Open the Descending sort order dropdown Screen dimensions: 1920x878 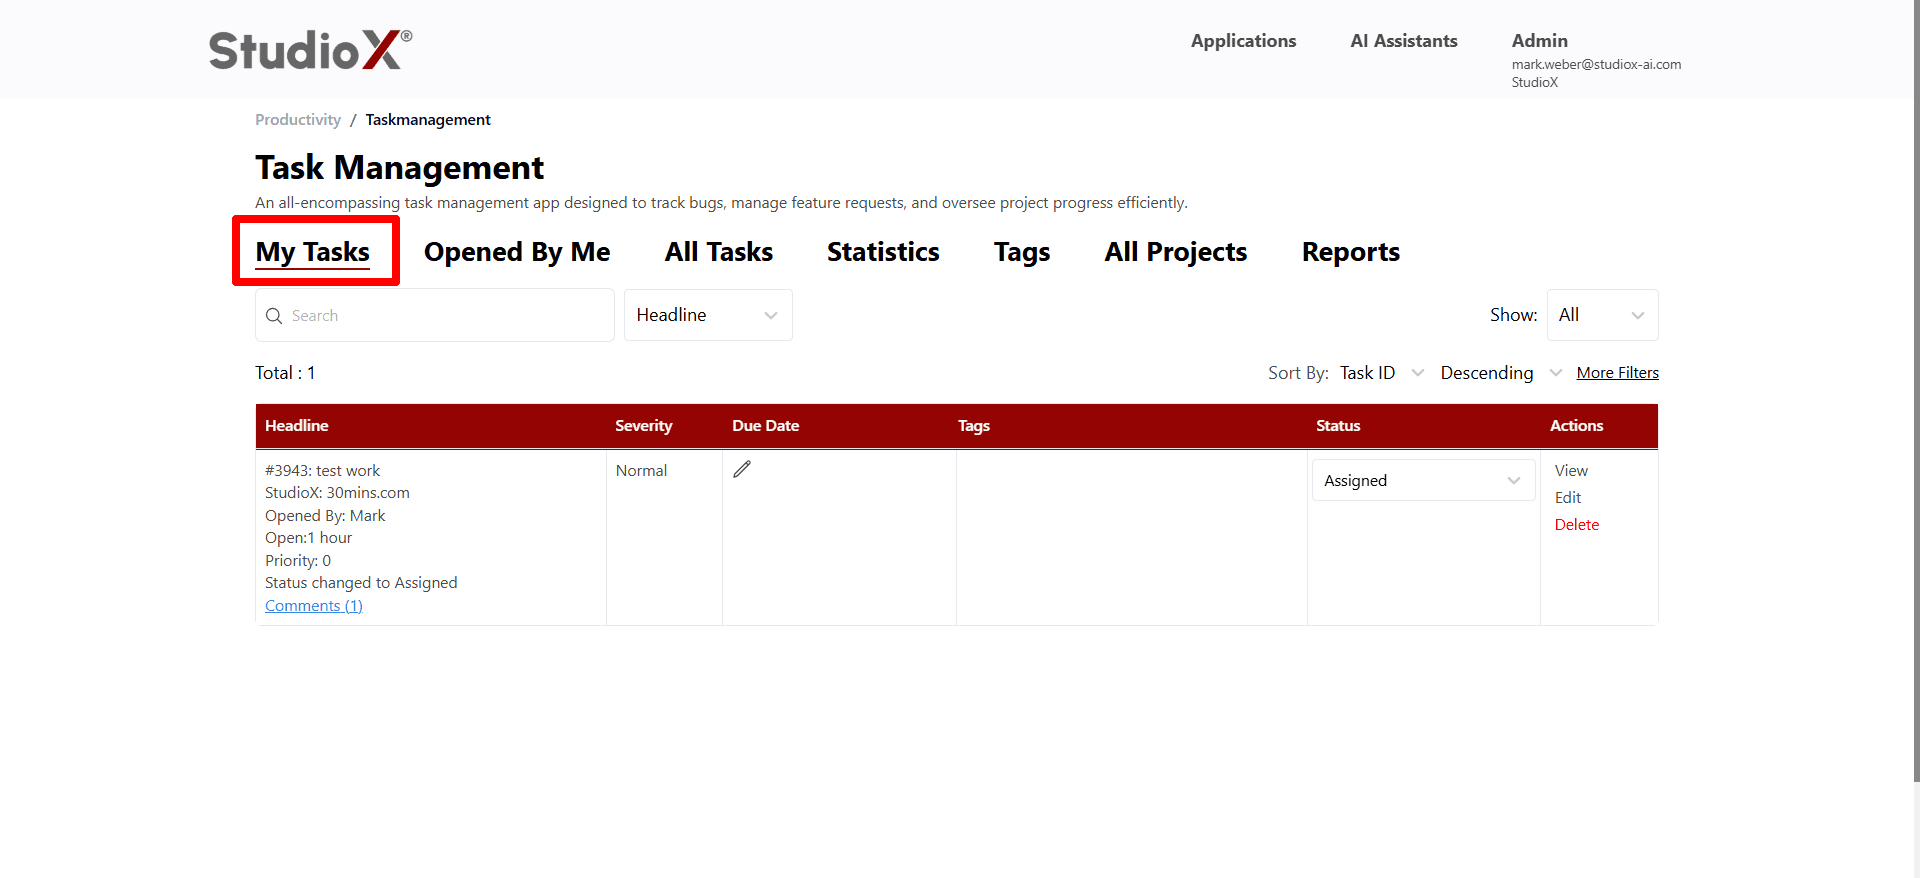(1501, 373)
